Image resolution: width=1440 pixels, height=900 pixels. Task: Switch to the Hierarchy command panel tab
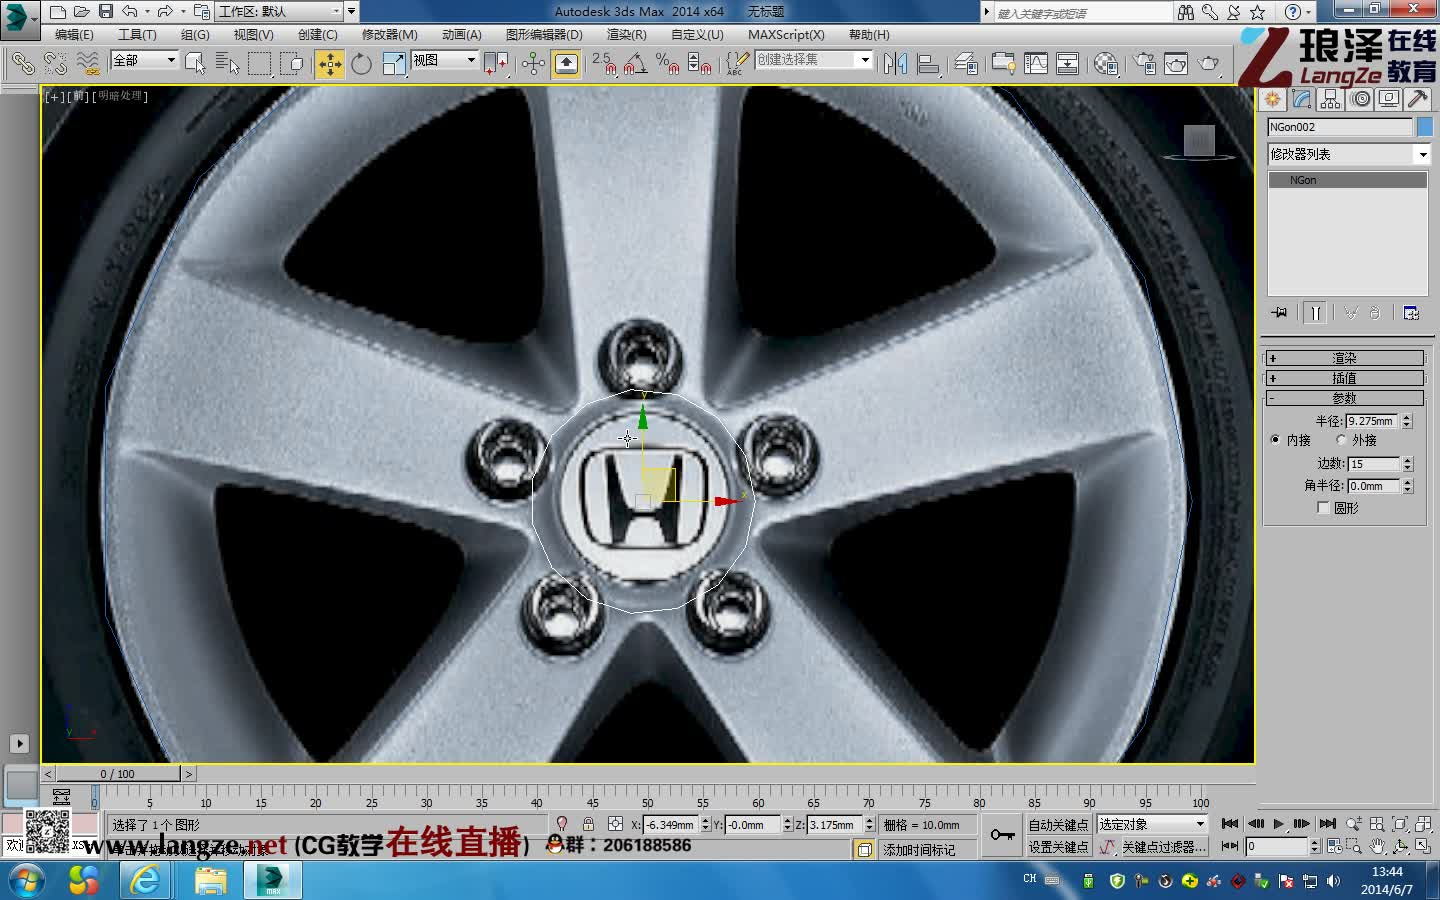click(1330, 99)
